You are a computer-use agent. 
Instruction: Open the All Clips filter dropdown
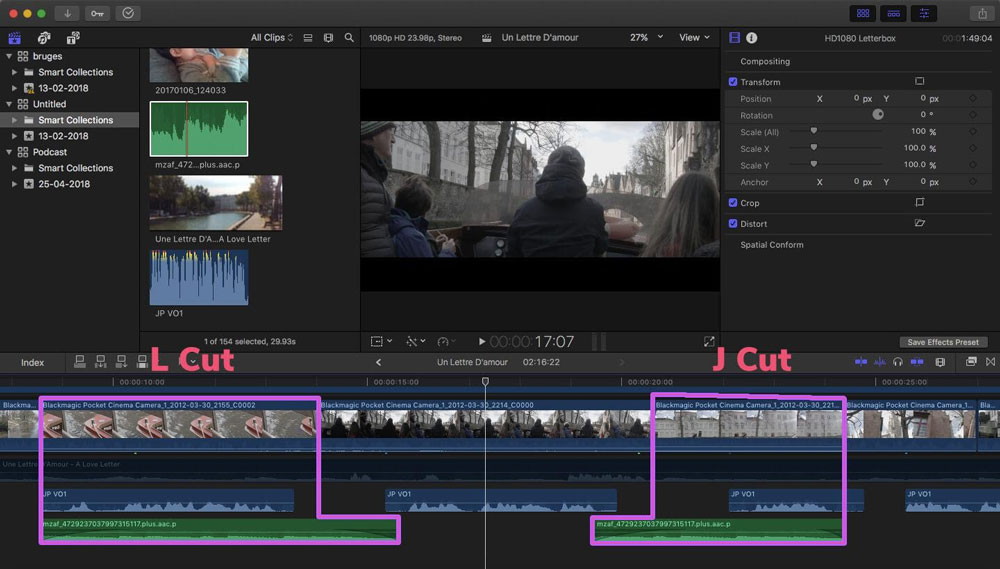[271, 38]
